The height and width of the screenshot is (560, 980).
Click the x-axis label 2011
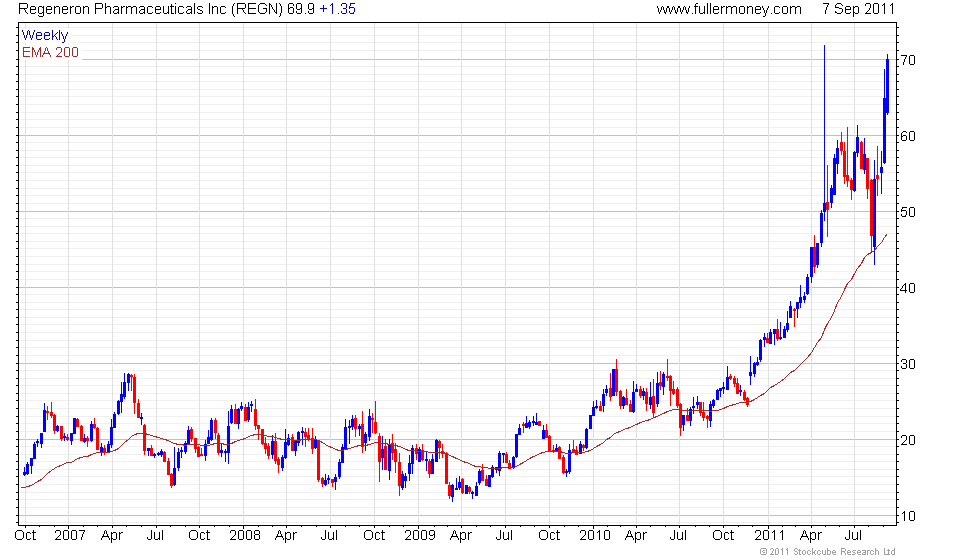(x=769, y=536)
